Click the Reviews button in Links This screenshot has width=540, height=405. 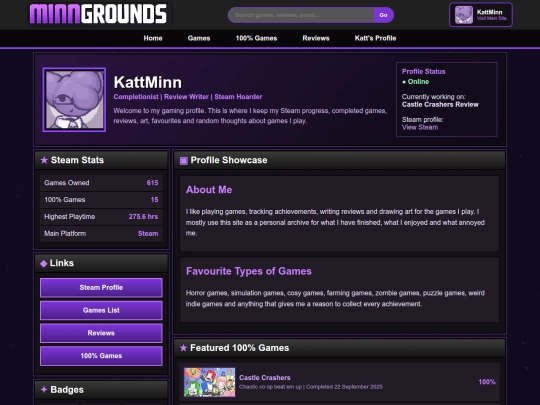[x=101, y=333]
